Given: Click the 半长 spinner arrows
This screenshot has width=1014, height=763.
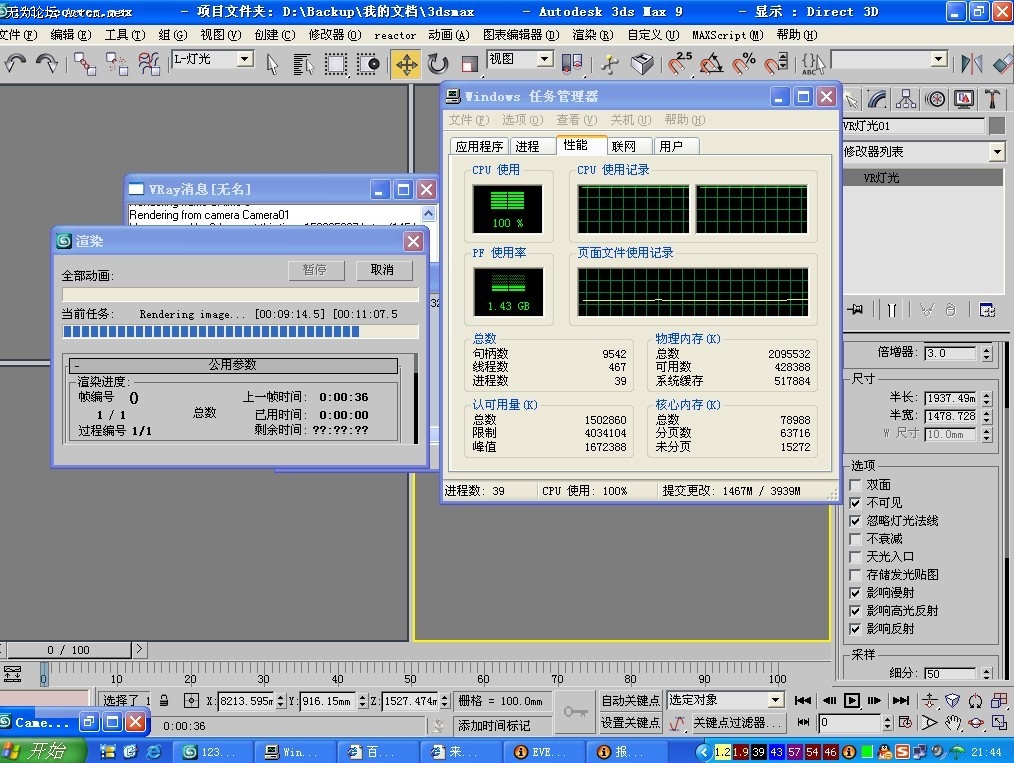Looking at the screenshot, I should pyautogui.click(x=986, y=398).
